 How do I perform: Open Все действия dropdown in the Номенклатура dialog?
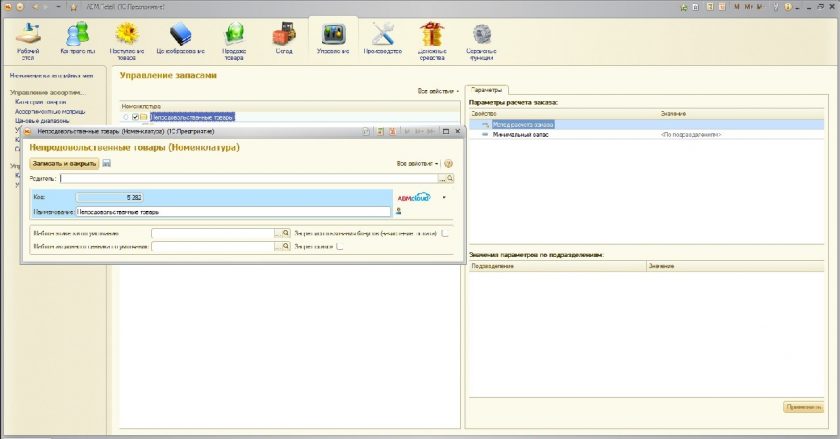[x=417, y=163]
